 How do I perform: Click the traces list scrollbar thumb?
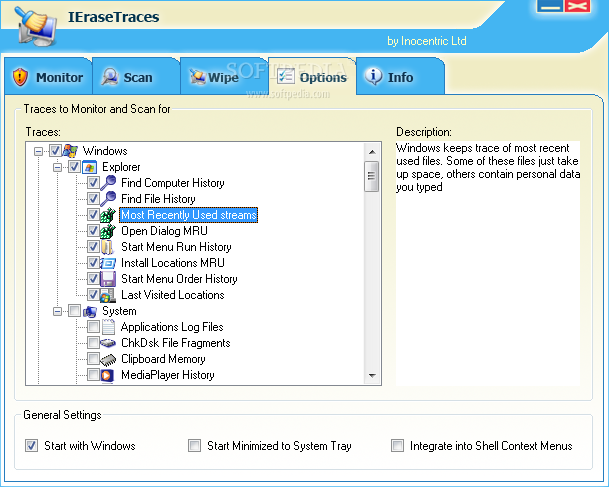372,177
